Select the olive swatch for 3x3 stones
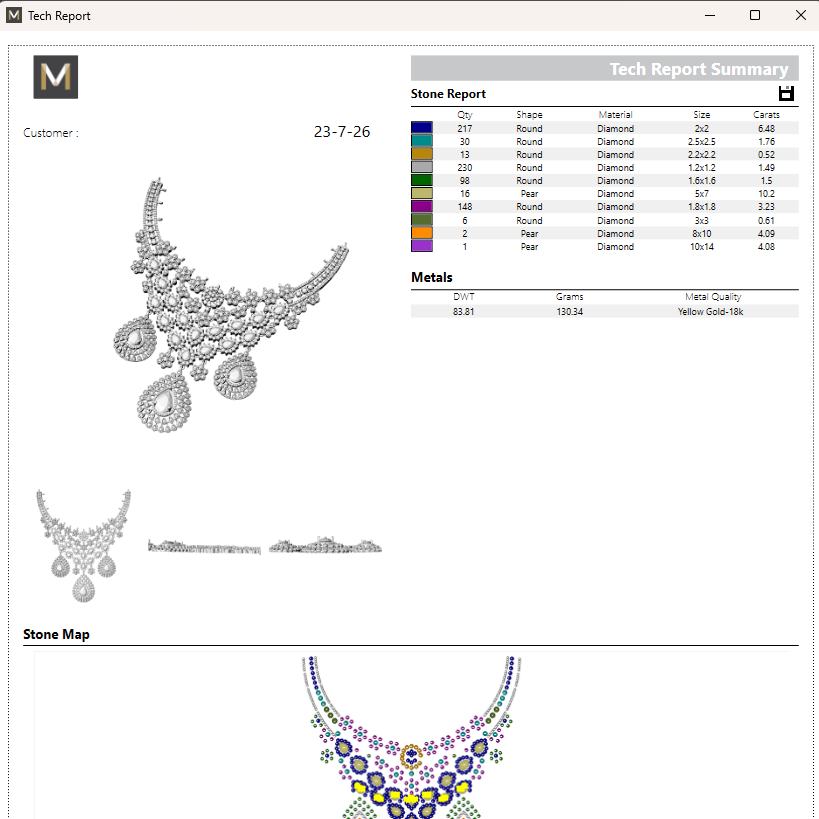 click(x=422, y=220)
